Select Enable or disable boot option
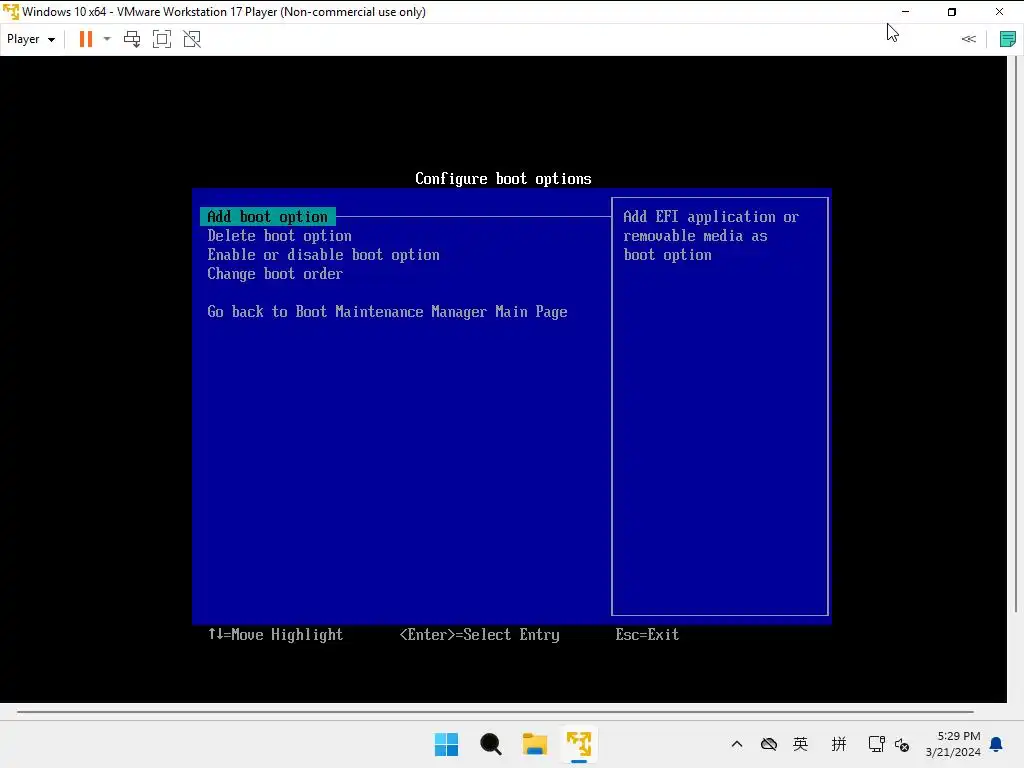The image size is (1024, 768). 323,255
